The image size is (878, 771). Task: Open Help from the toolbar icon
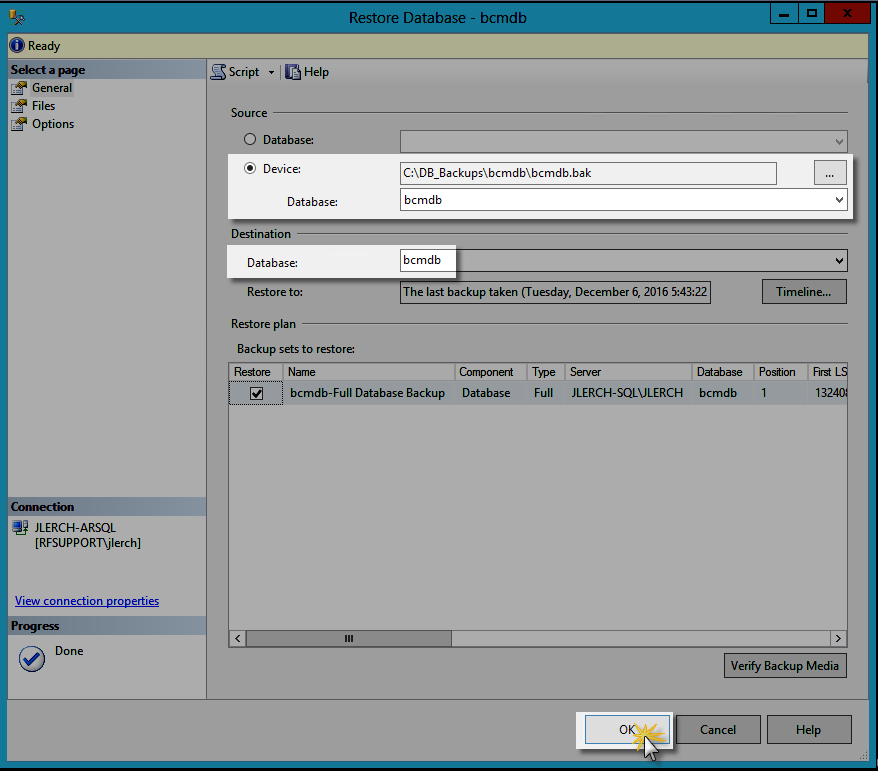(x=293, y=72)
